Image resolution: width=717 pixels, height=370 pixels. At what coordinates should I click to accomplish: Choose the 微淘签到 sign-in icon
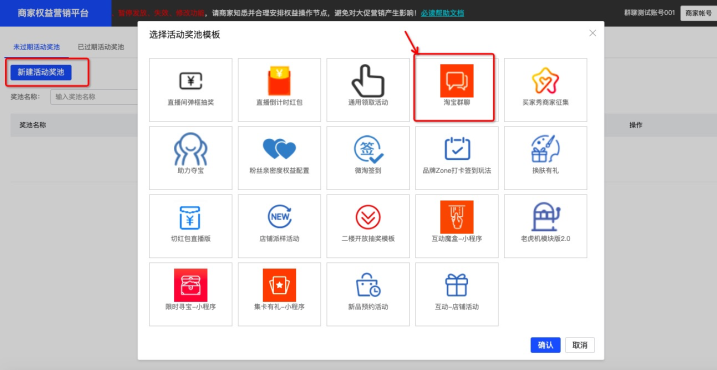[x=368, y=149]
